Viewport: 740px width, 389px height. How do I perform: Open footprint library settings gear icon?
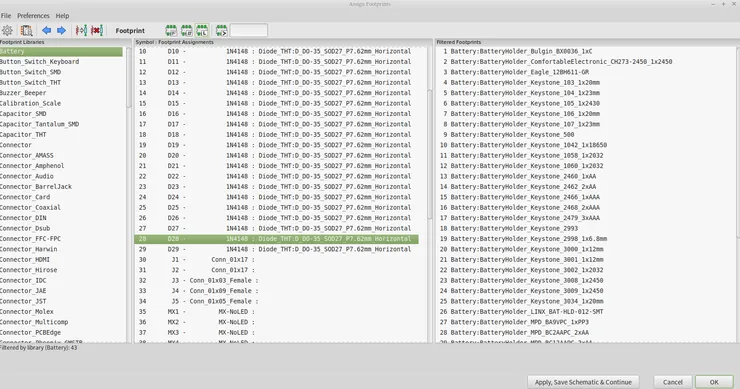7,31
